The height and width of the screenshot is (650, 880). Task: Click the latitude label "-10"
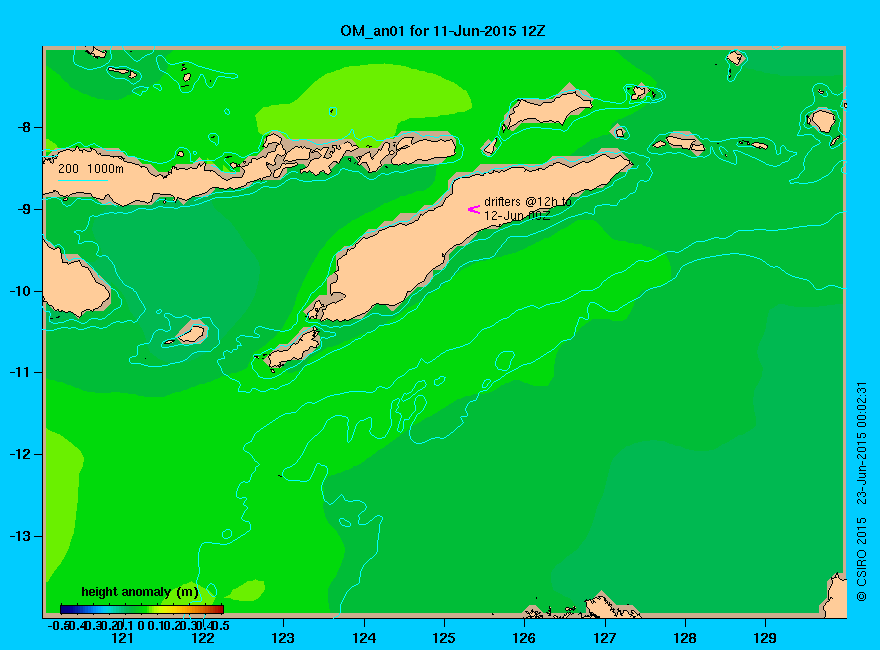click(x=21, y=291)
